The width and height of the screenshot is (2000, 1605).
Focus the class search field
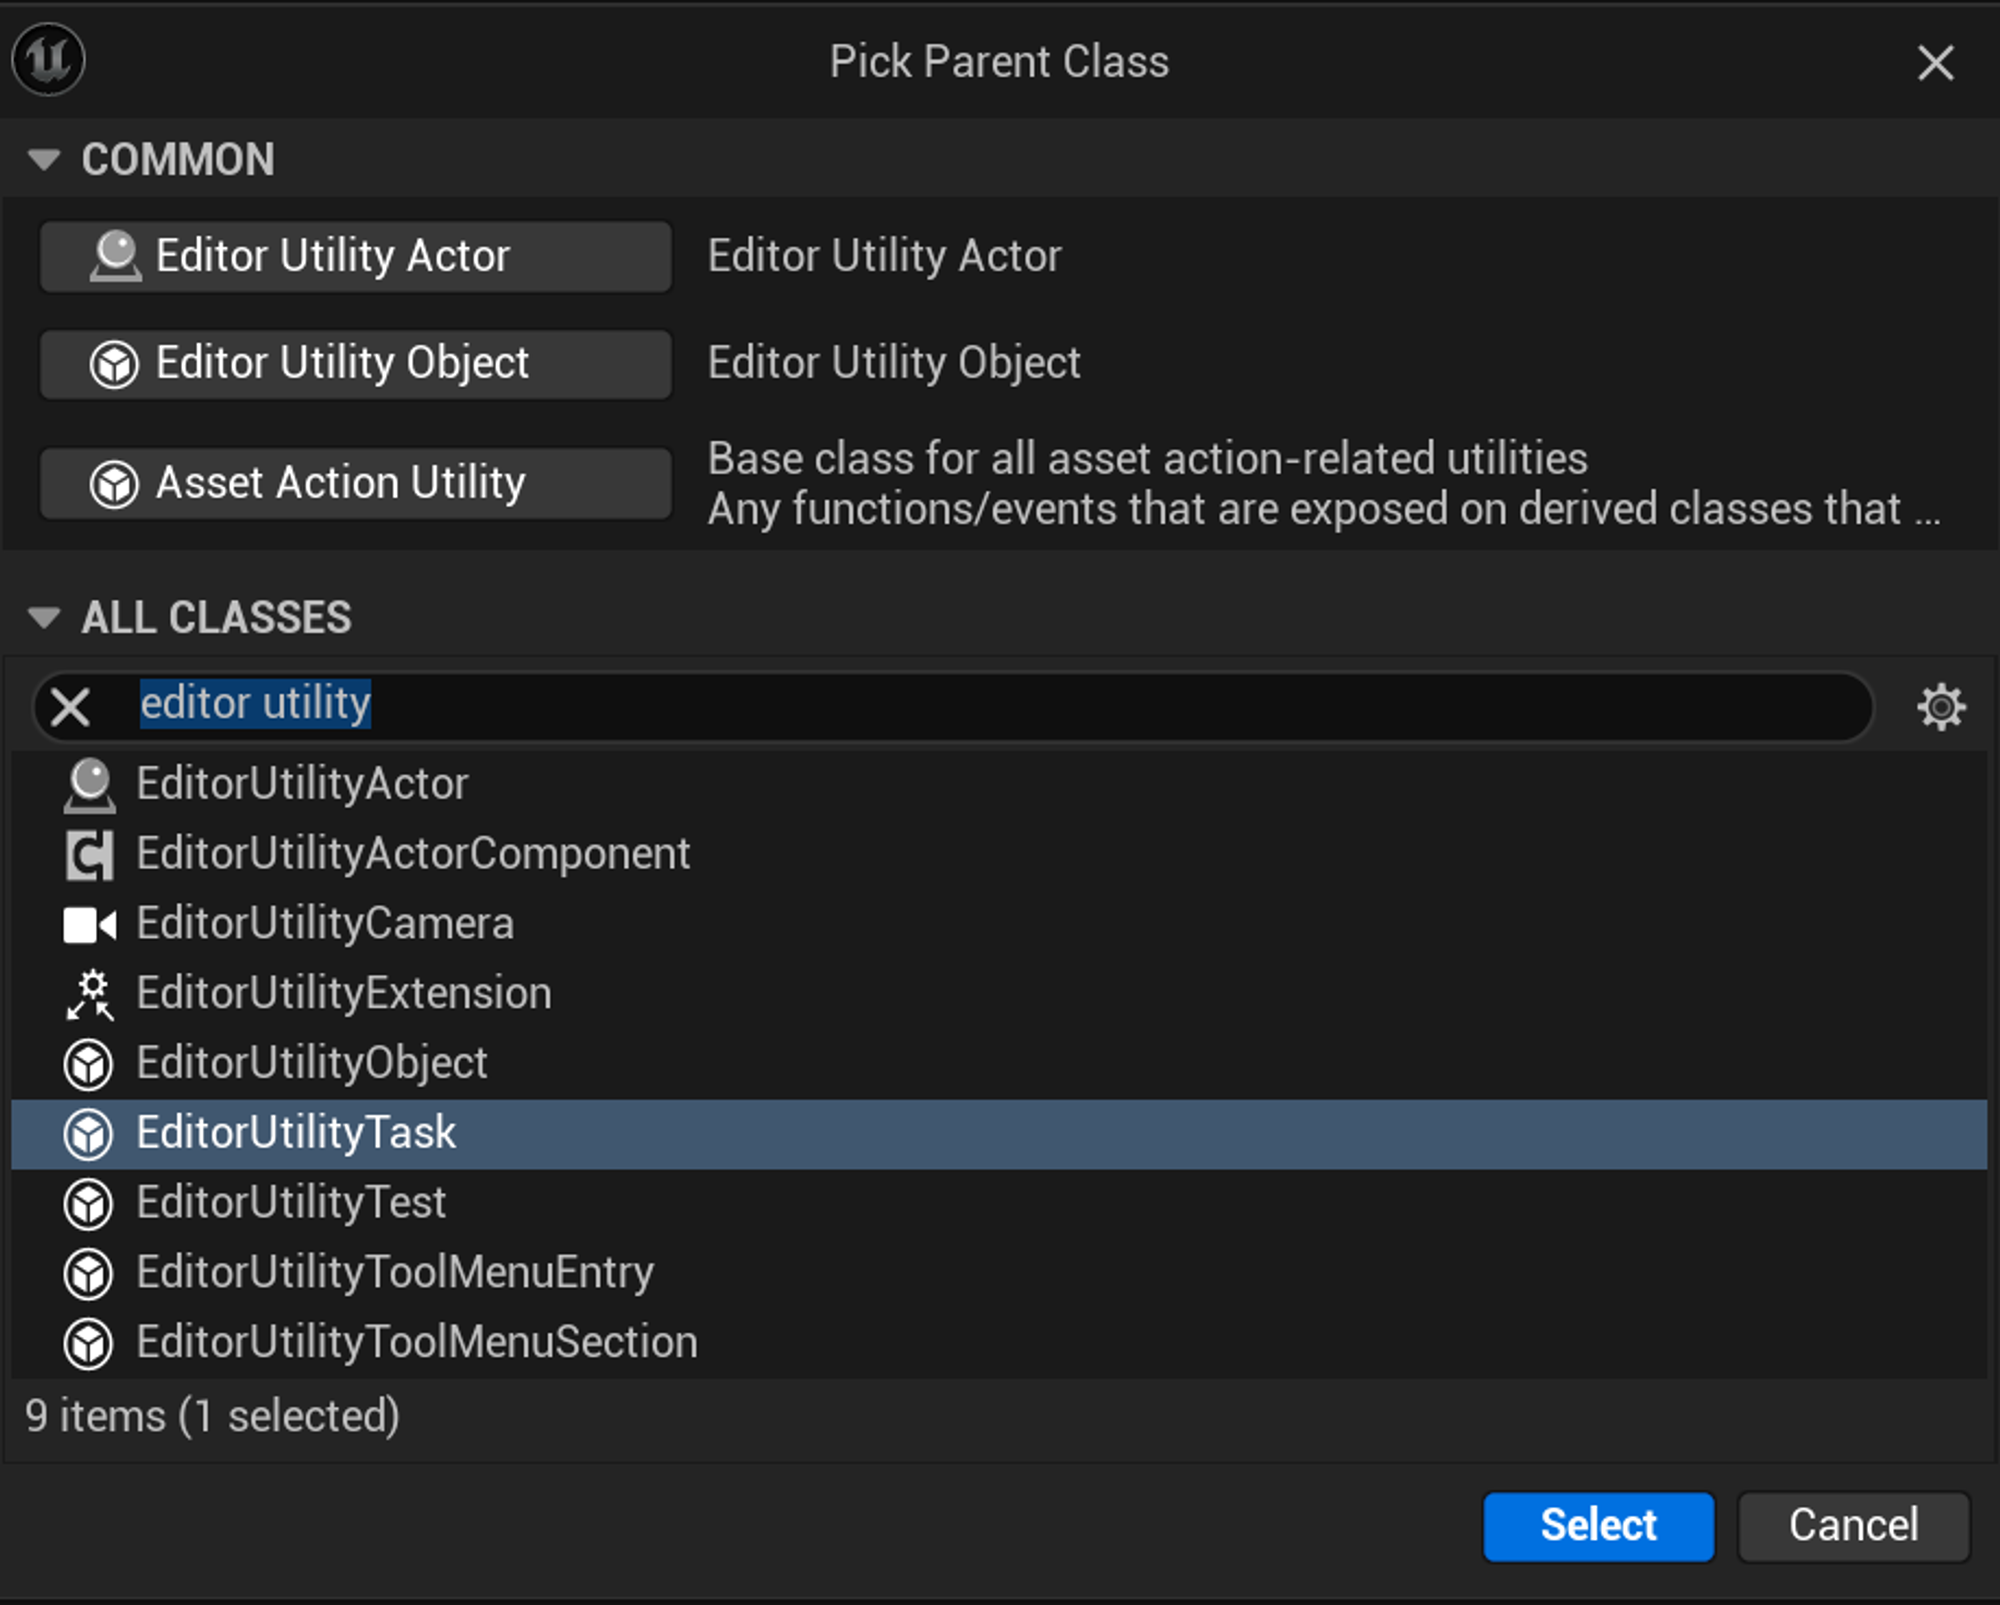click(x=1000, y=705)
